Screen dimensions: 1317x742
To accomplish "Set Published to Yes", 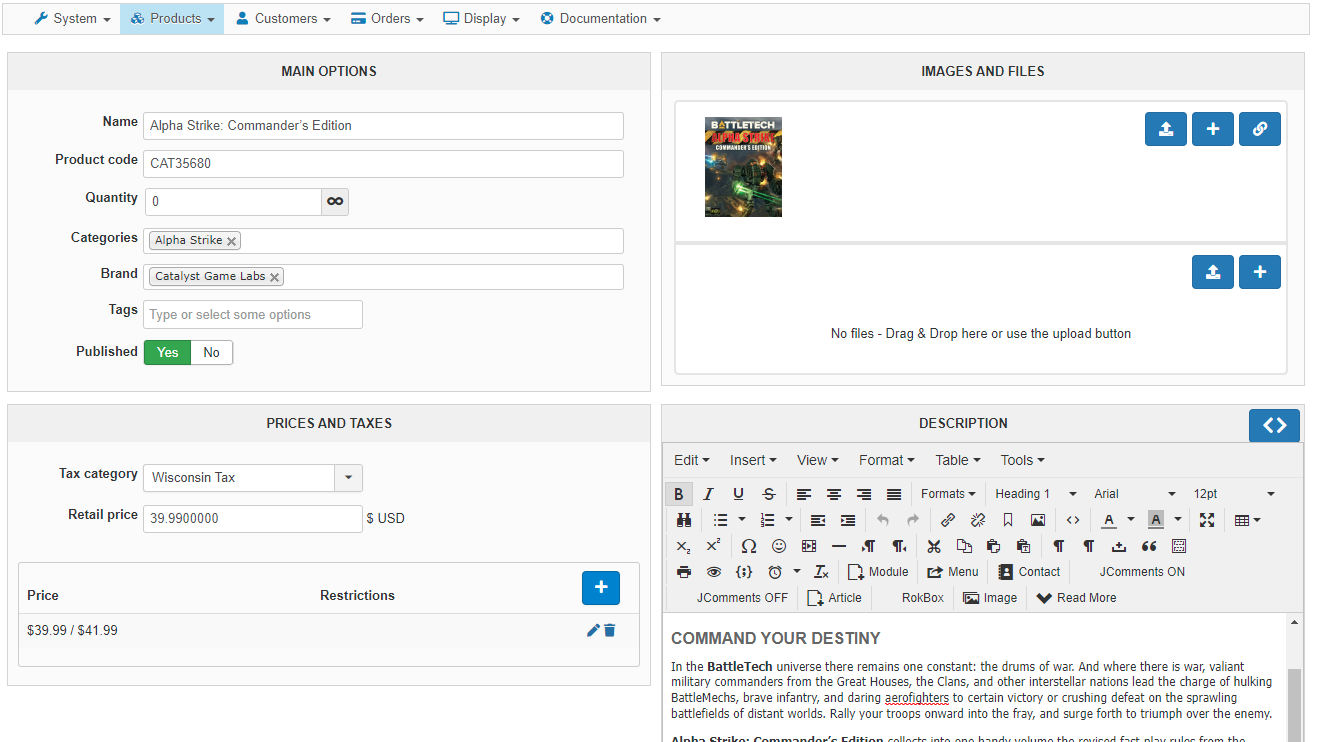I will 167,352.
